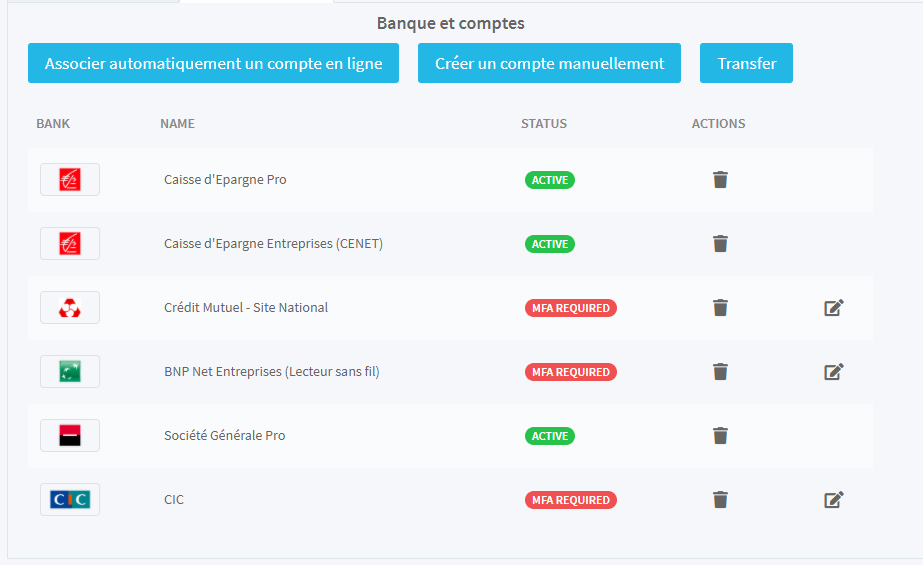The width and height of the screenshot is (923, 565).
Task: Click the BNP bank logo thumbnail
Action: (x=70, y=372)
